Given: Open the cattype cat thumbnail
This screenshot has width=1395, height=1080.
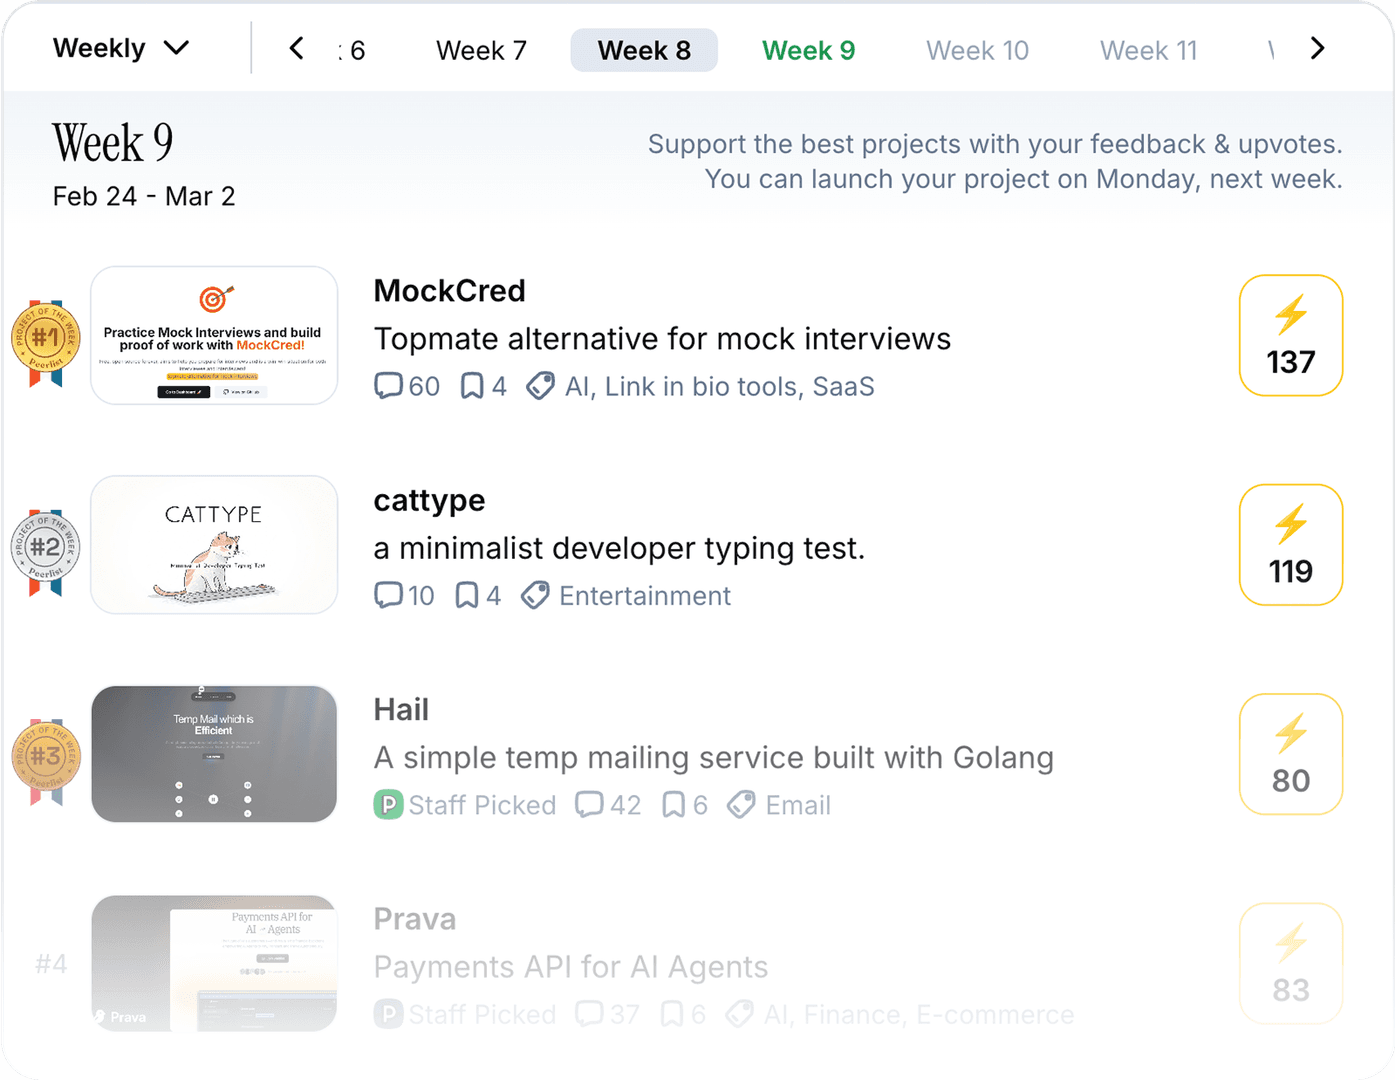Looking at the screenshot, I should click(x=214, y=545).
